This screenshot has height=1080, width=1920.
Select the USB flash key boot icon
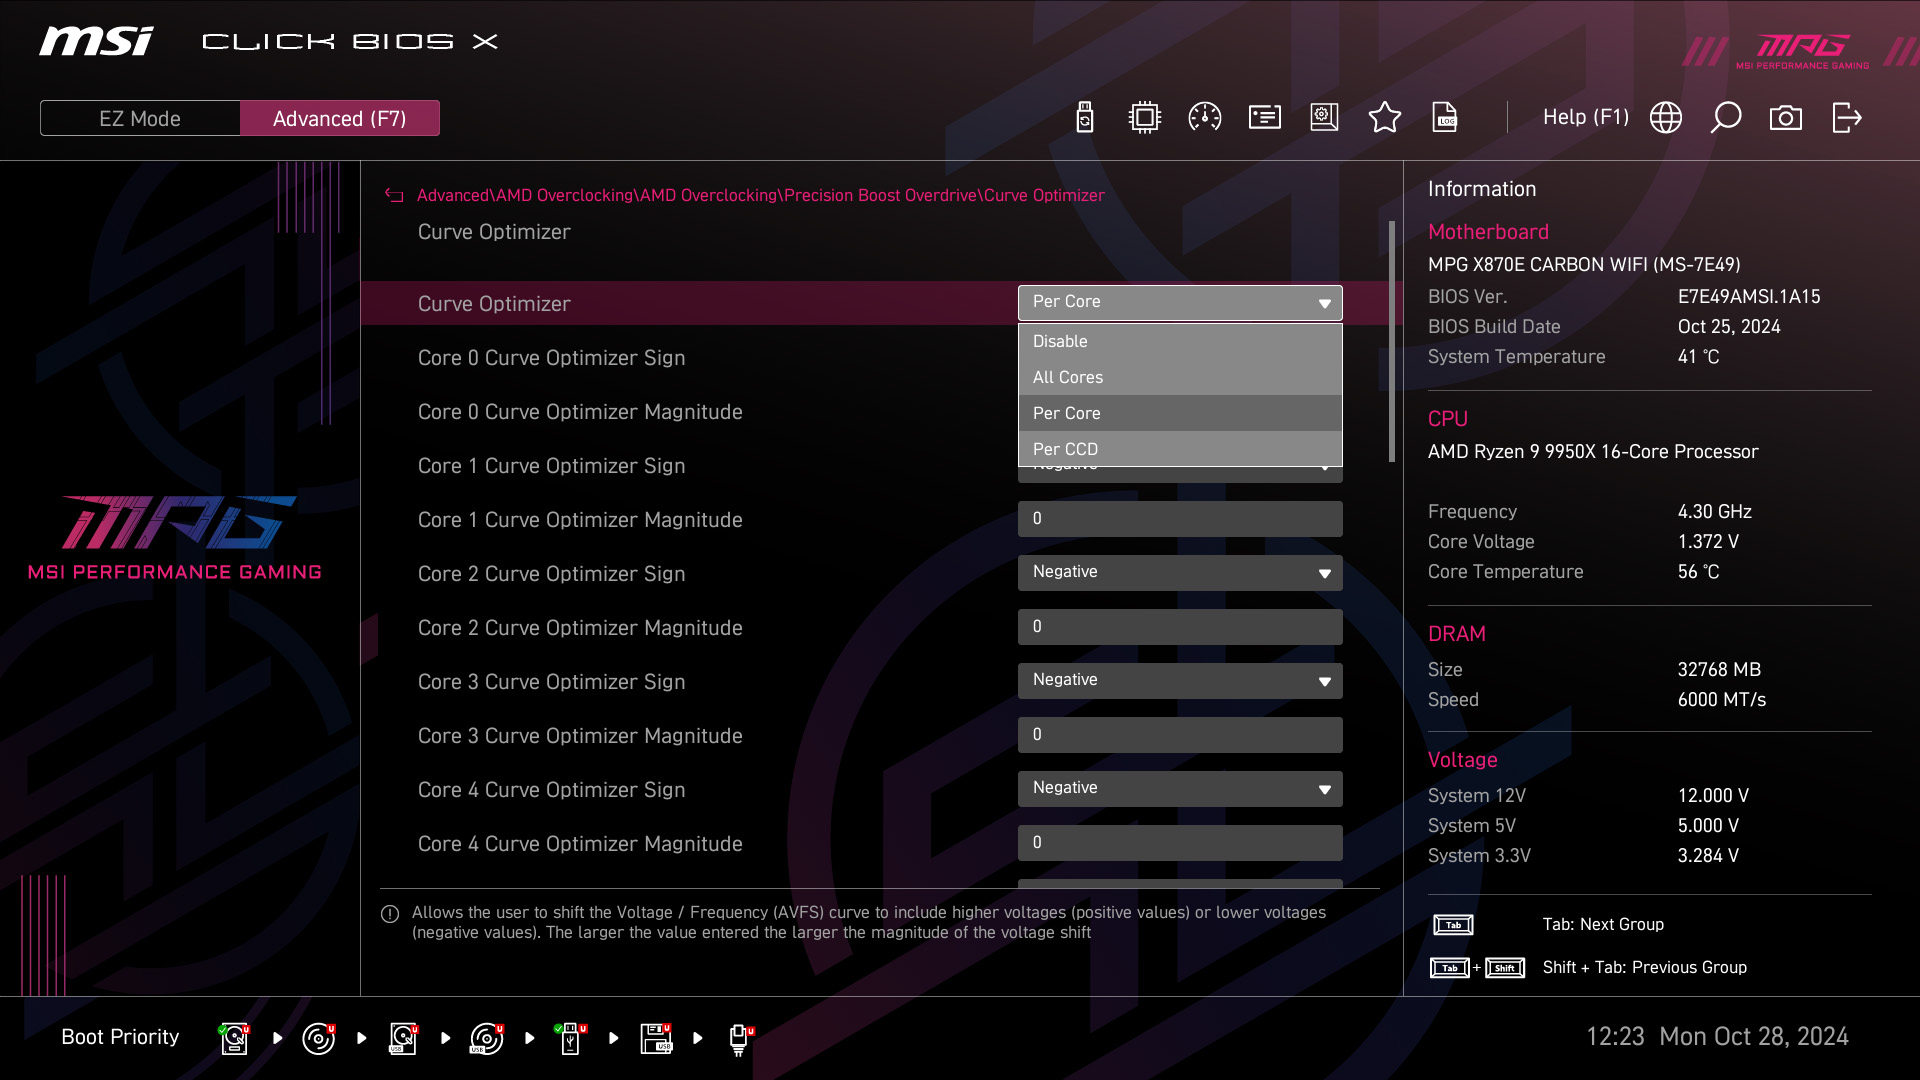570,1039
